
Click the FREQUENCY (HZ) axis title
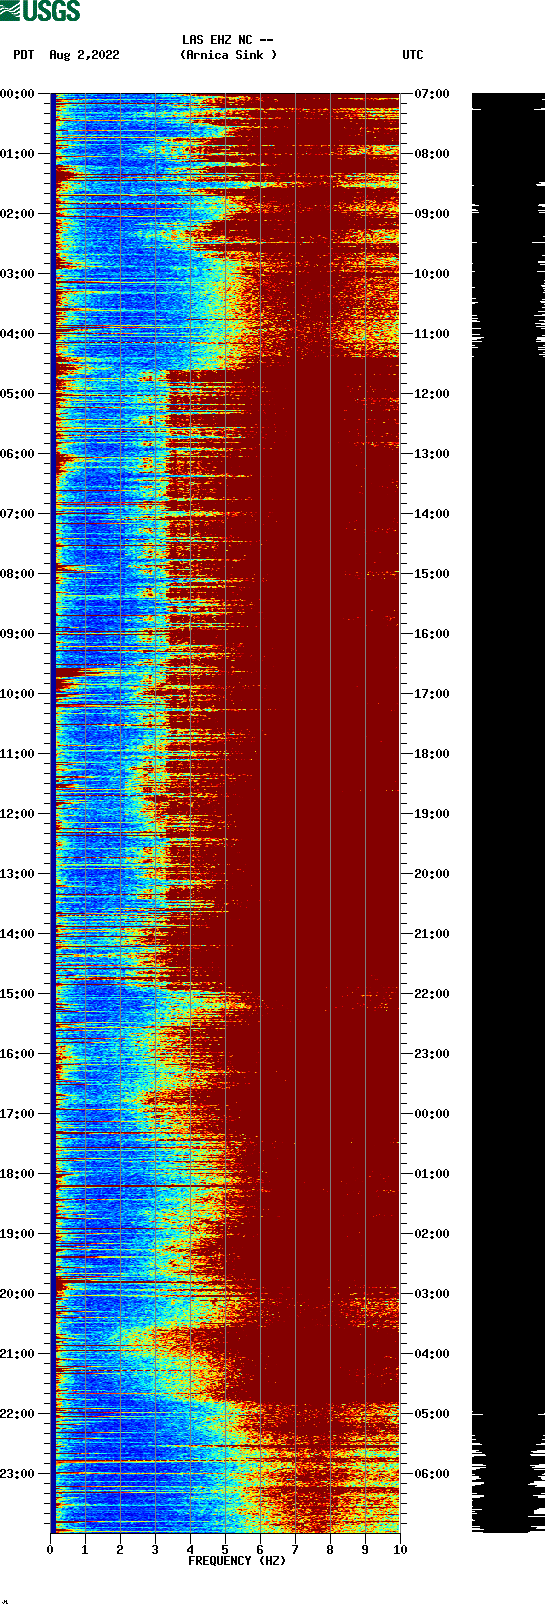[237, 1561]
